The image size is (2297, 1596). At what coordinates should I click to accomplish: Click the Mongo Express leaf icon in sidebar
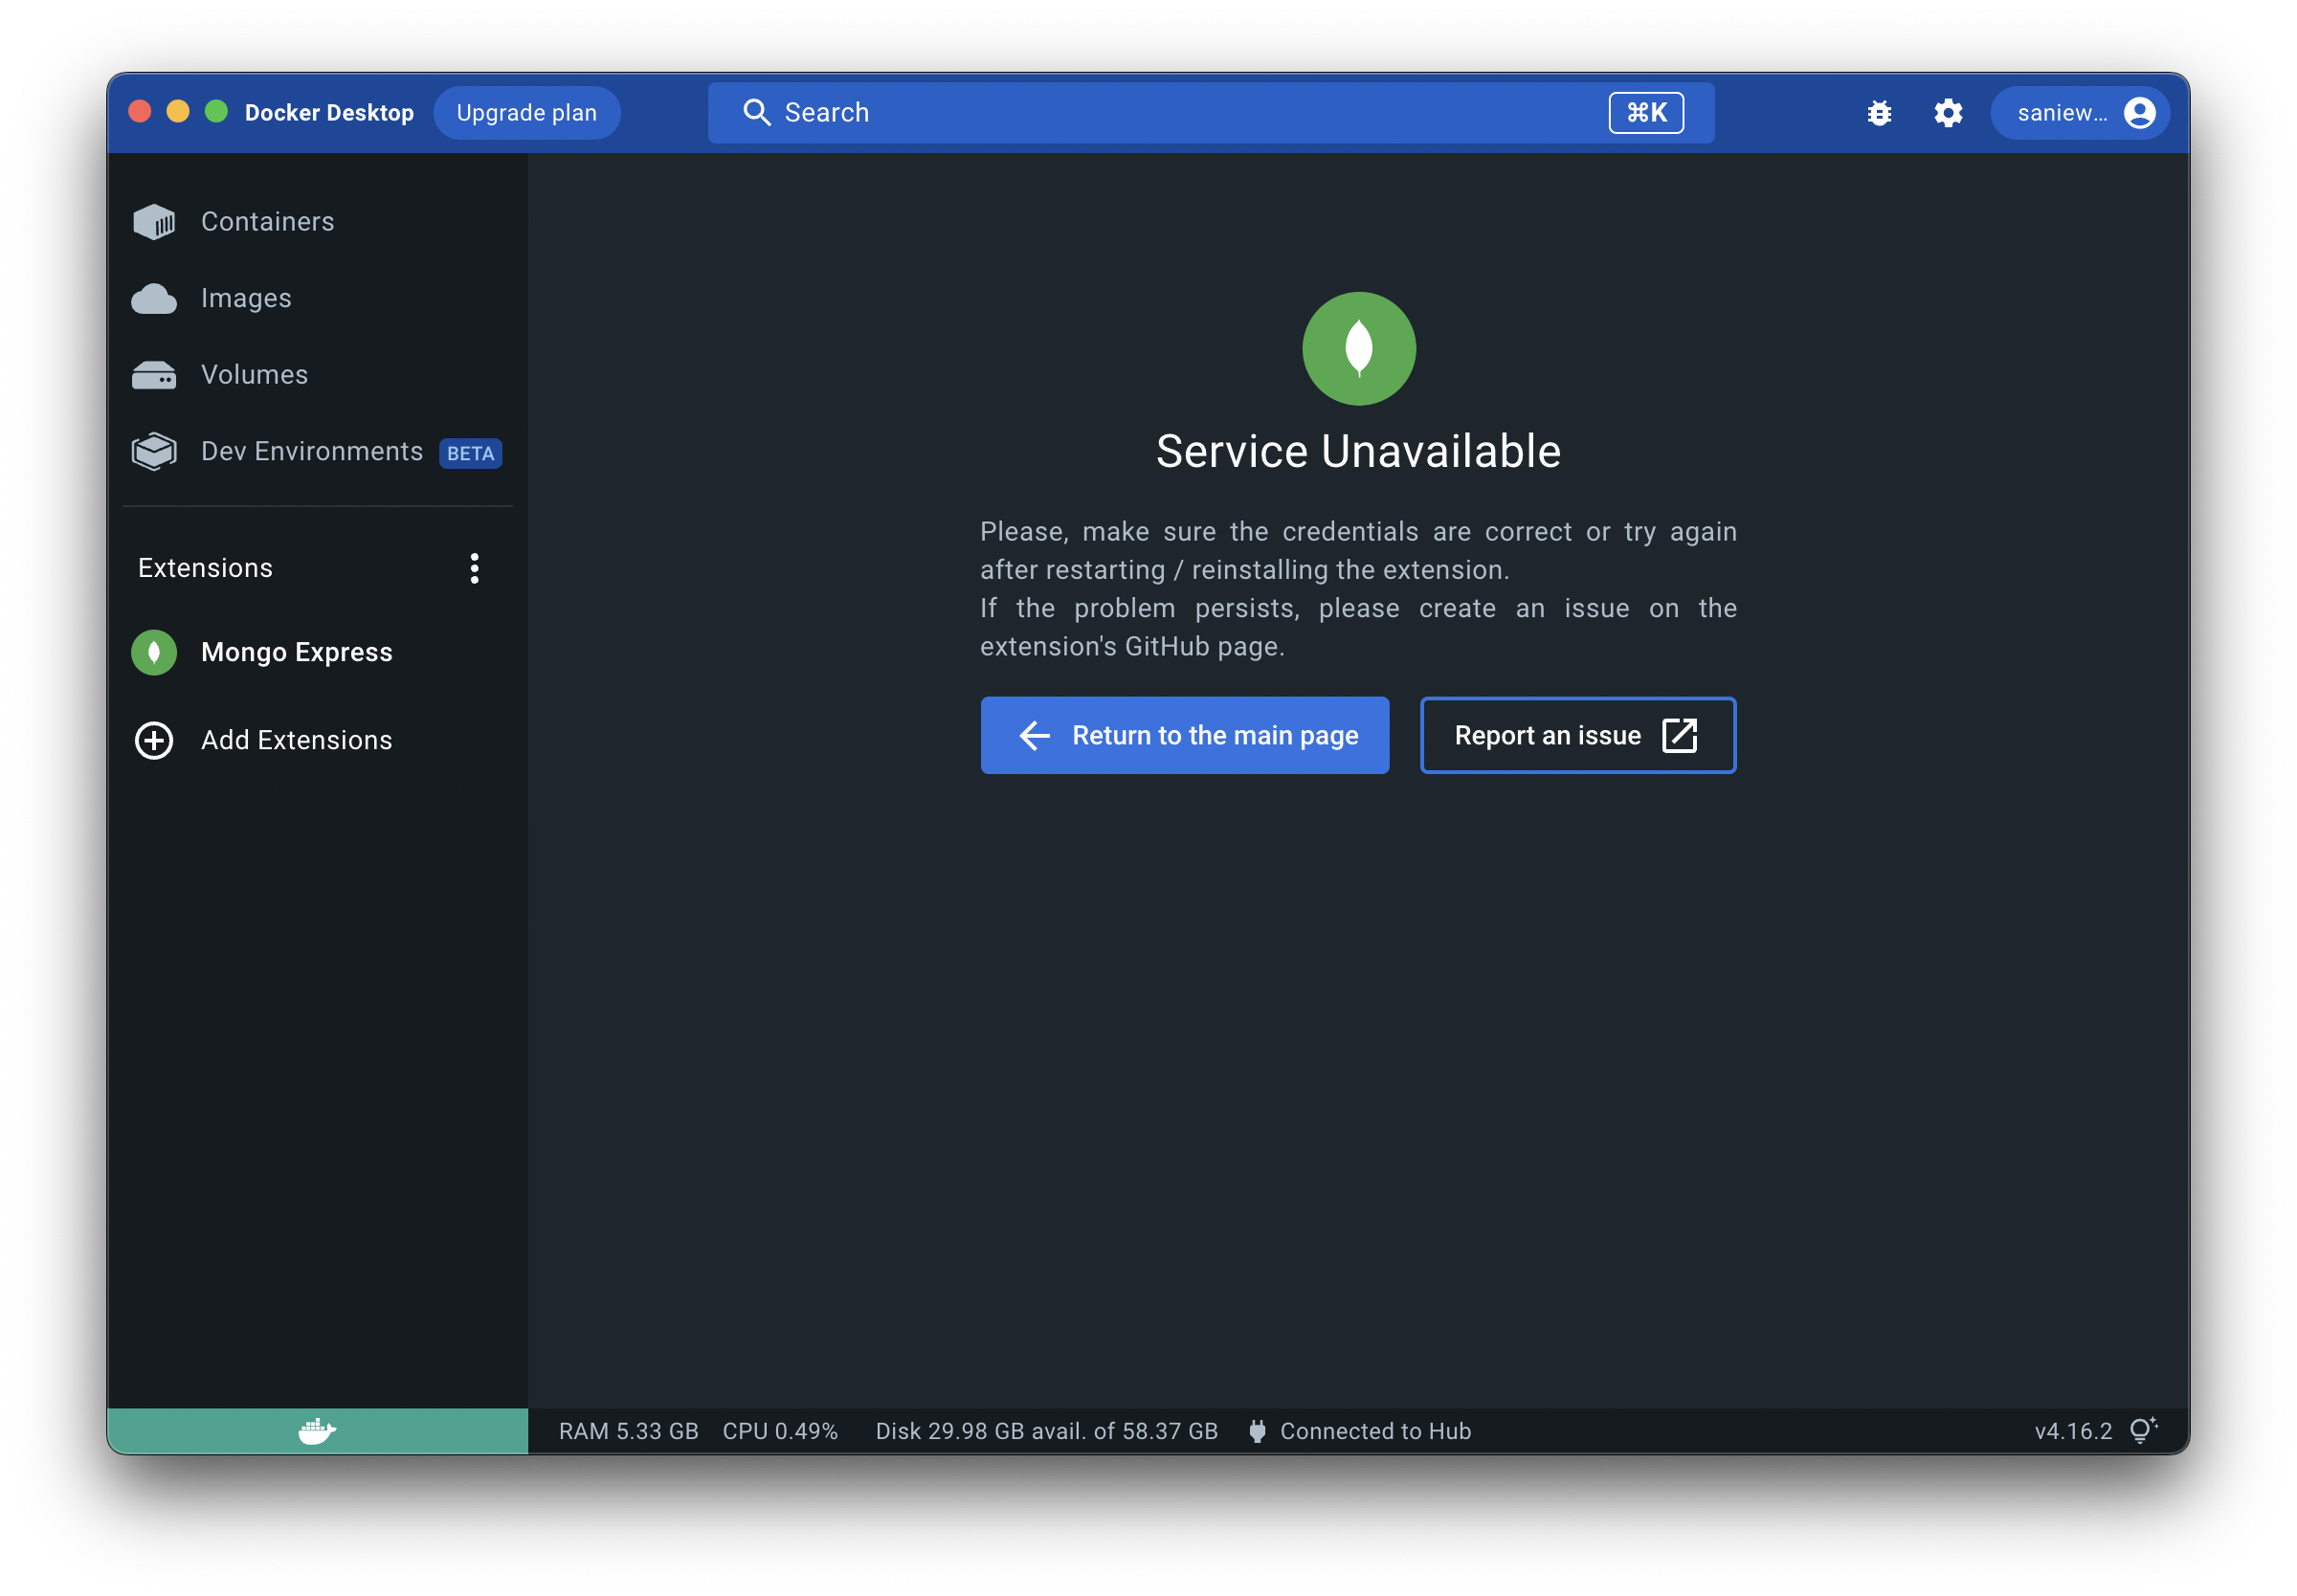point(154,652)
